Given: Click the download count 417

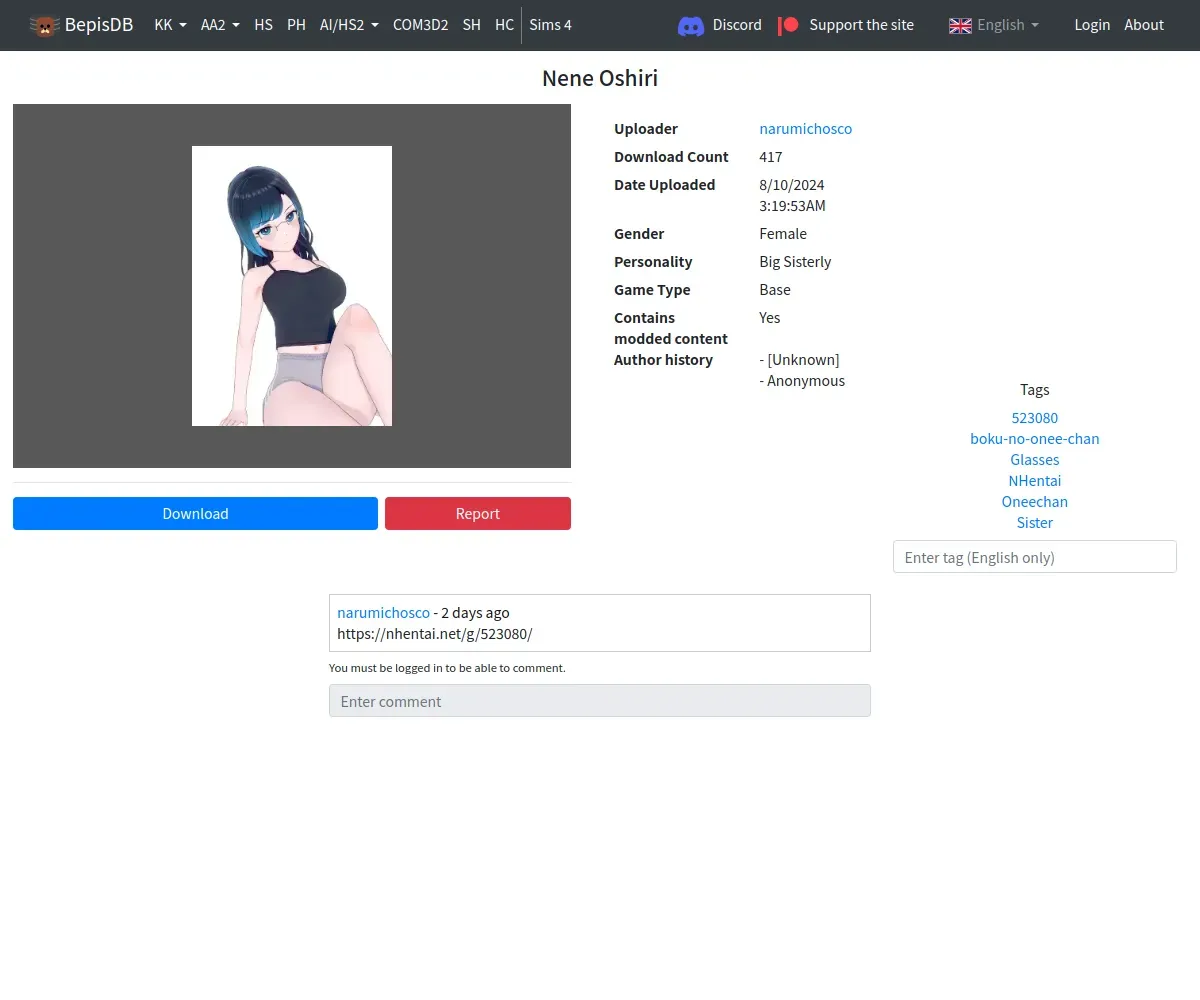Looking at the screenshot, I should tap(771, 157).
